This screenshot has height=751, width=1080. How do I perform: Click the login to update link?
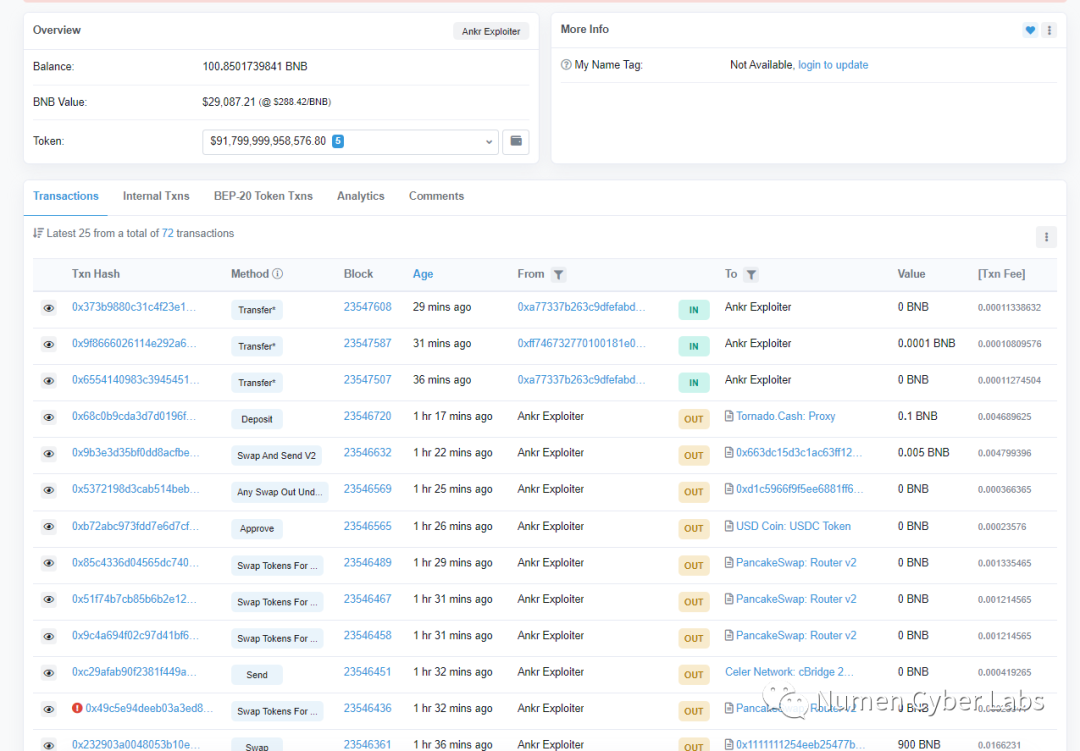point(833,65)
